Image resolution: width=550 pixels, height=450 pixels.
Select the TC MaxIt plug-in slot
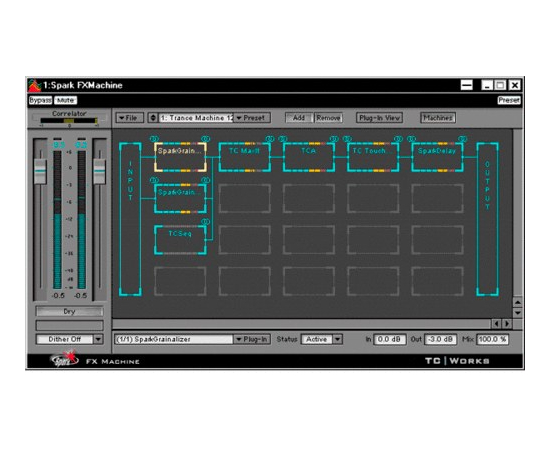click(x=244, y=157)
